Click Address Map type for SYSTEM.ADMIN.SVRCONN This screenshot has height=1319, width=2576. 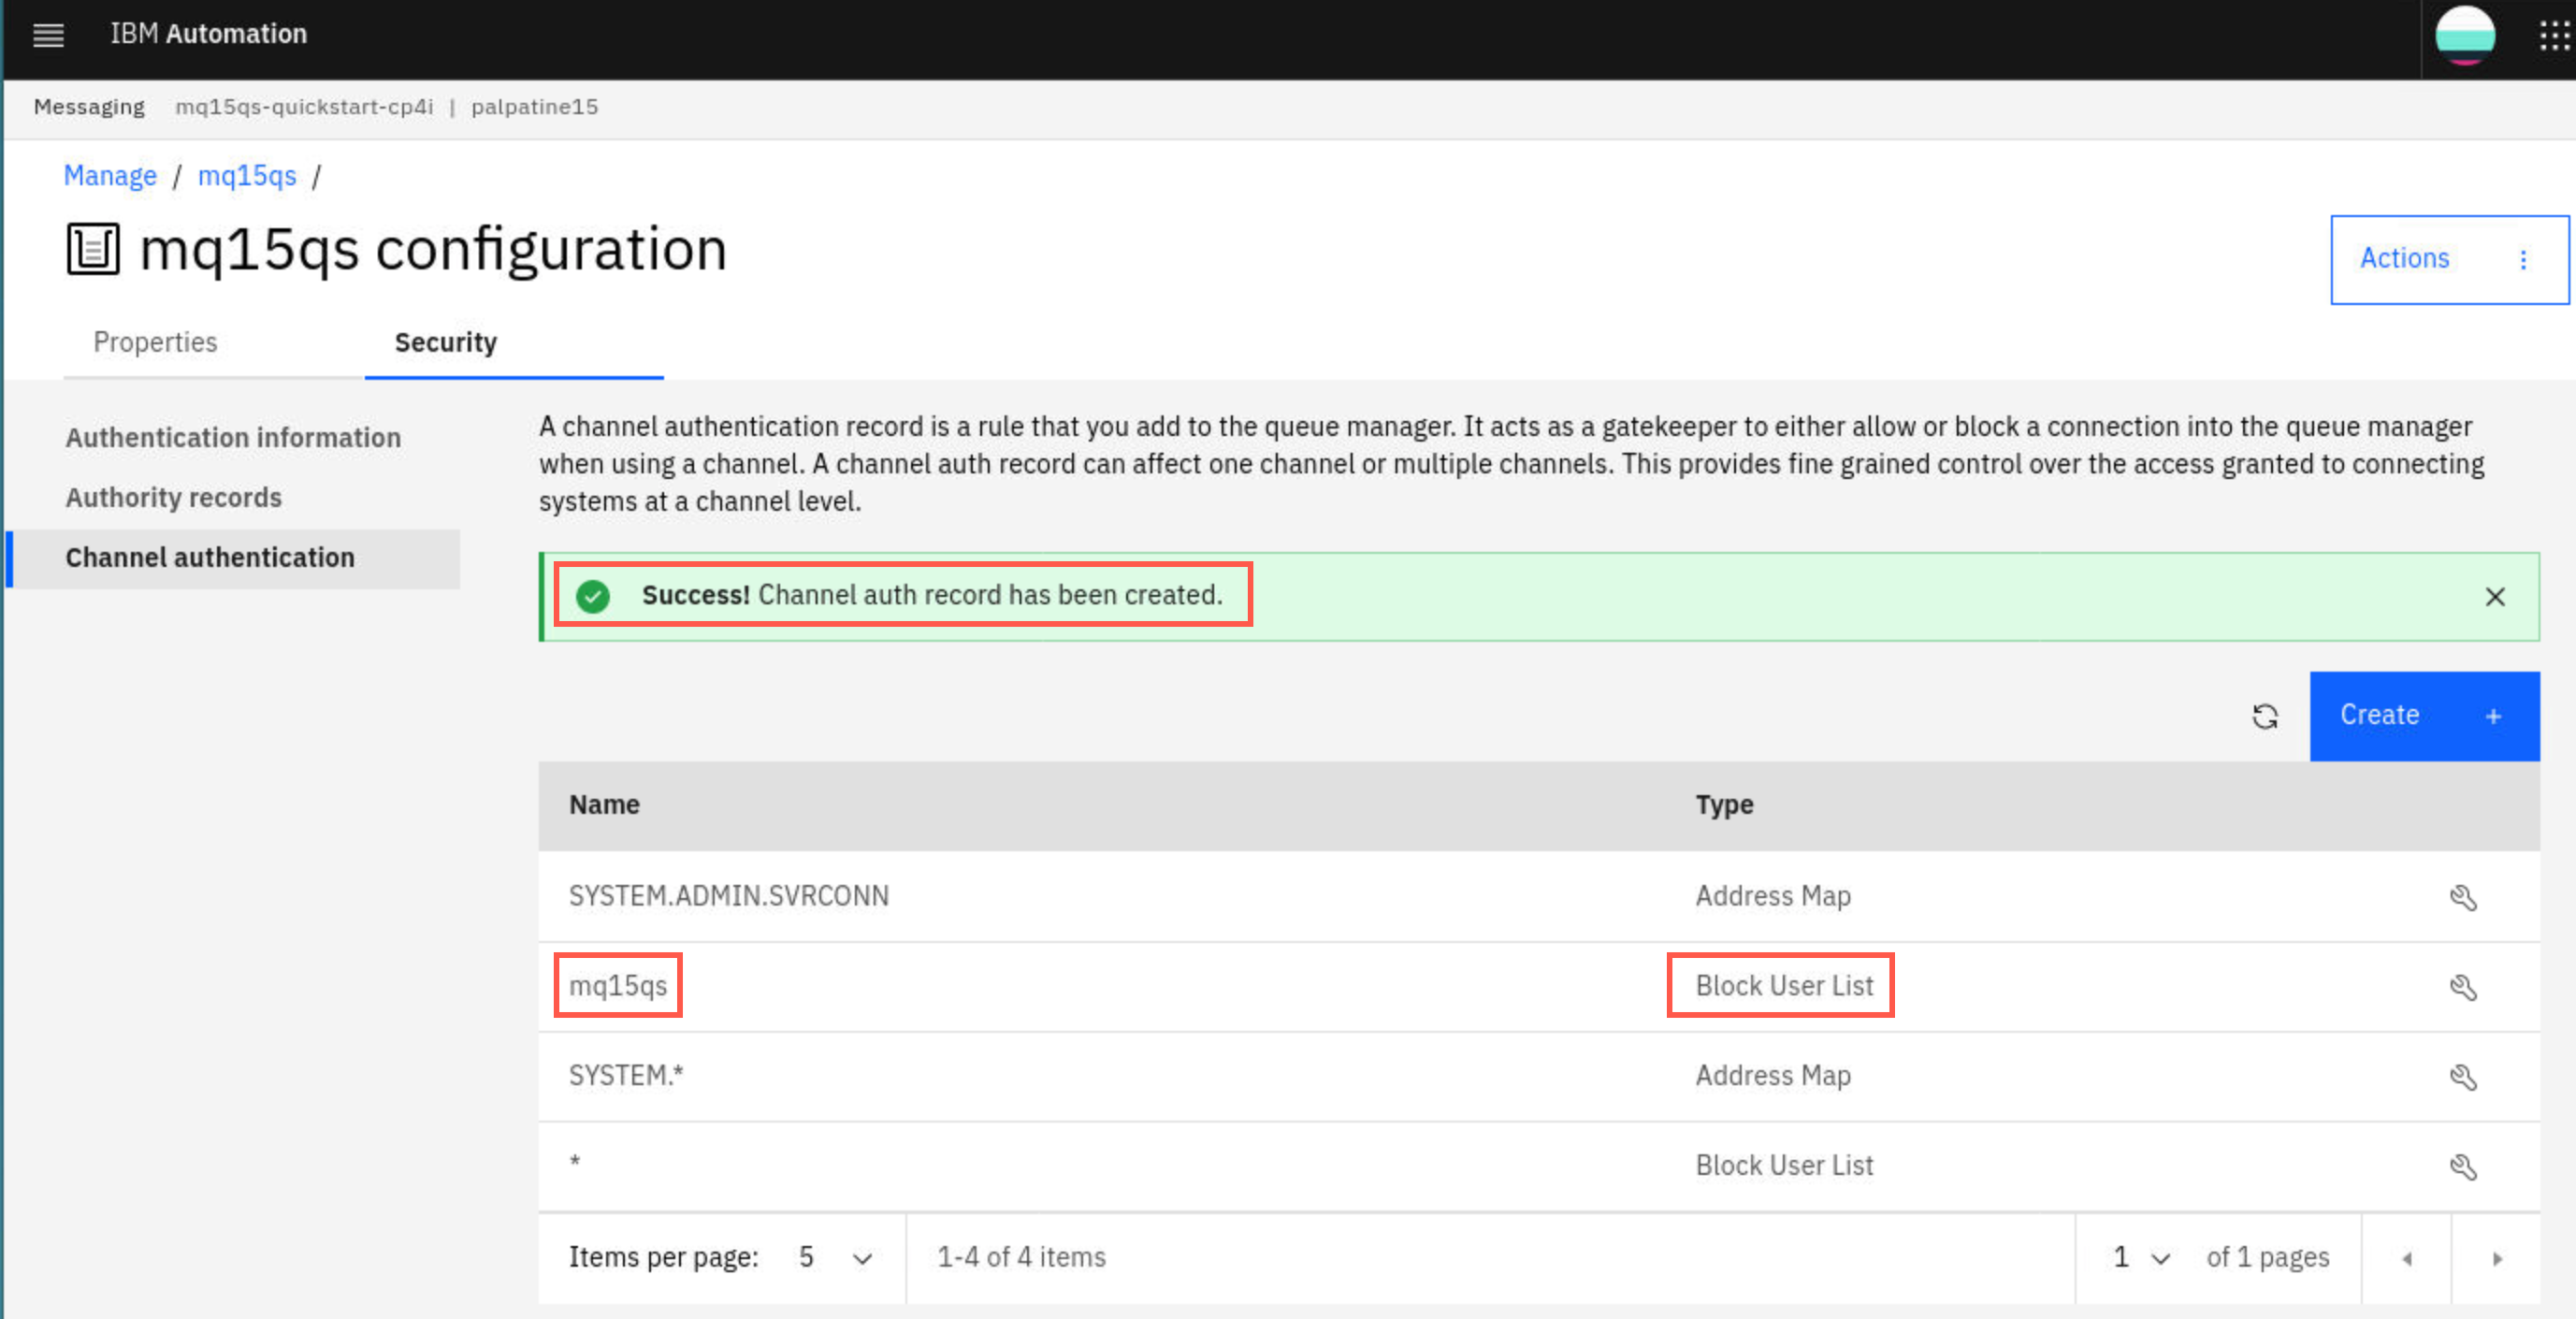[1774, 896]
